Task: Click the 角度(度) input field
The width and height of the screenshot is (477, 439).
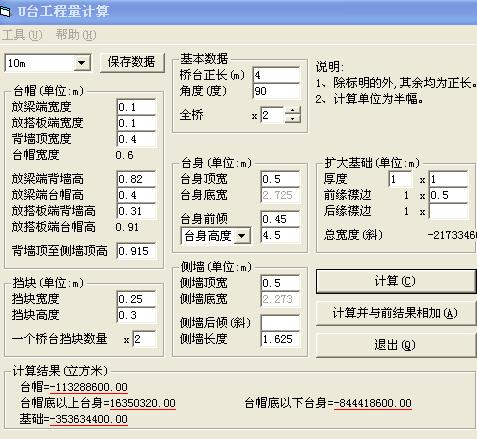Action: click(276, 91)
